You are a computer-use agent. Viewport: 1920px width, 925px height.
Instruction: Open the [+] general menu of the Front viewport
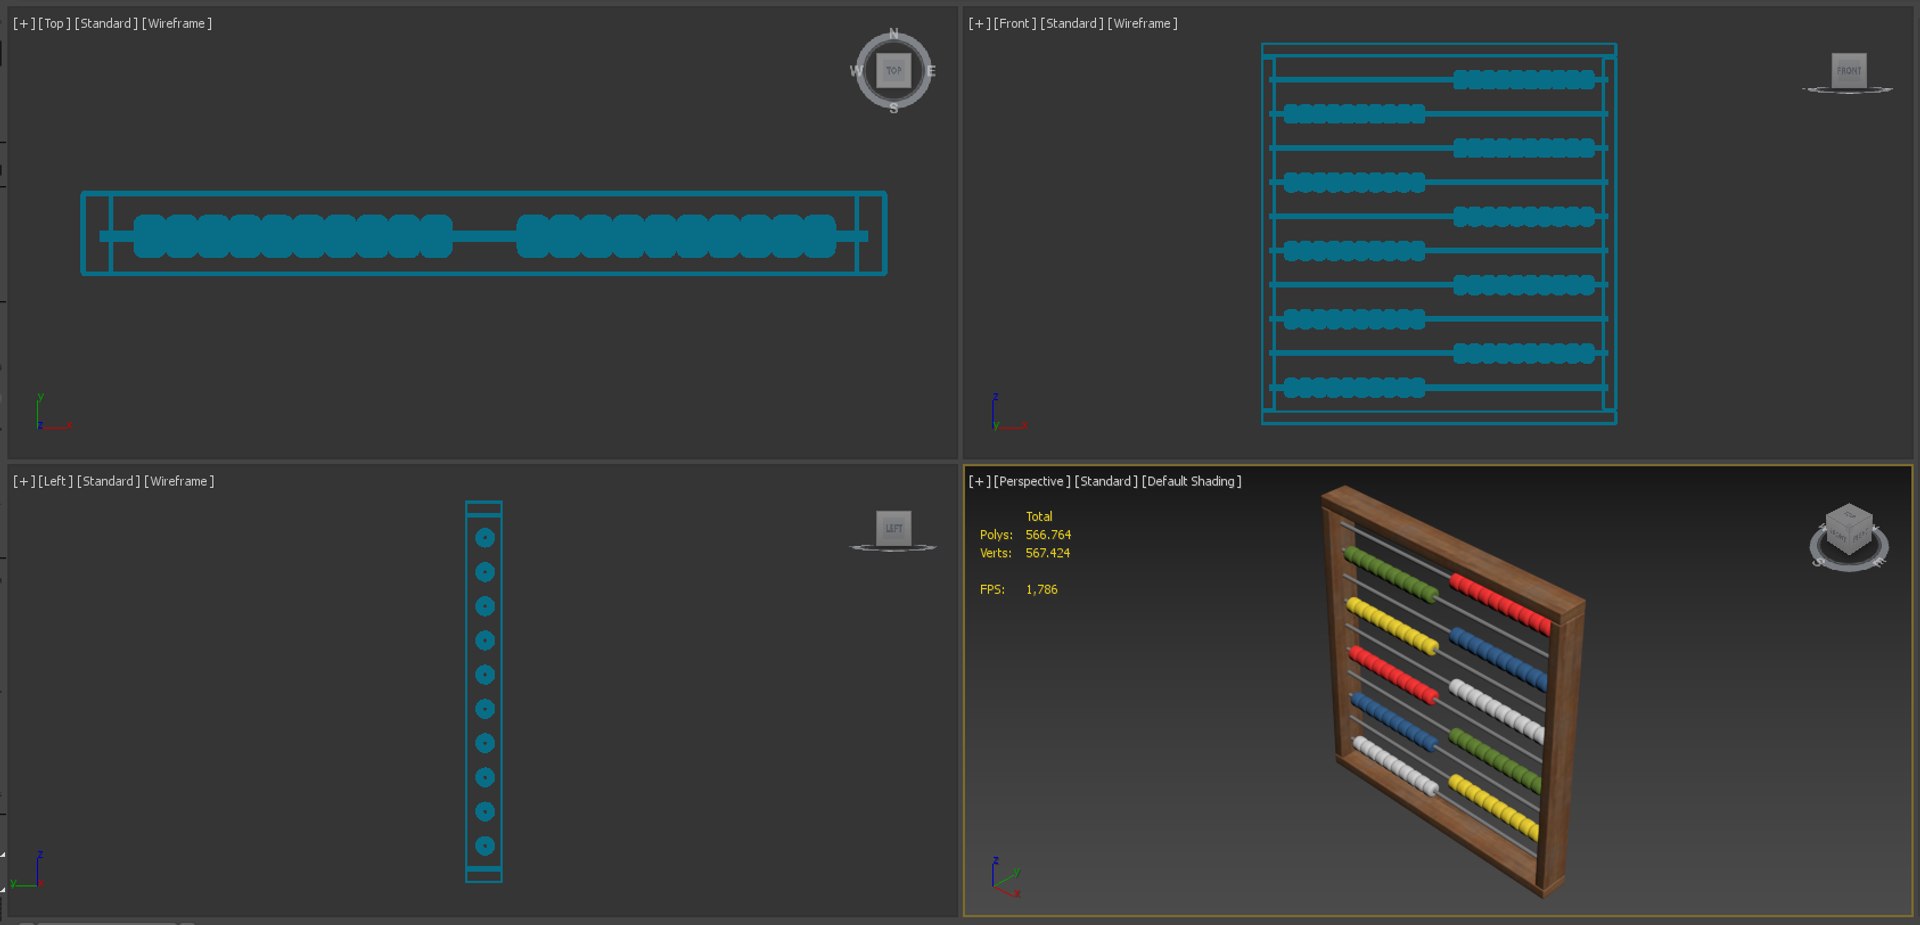click(x=979, y=23)
